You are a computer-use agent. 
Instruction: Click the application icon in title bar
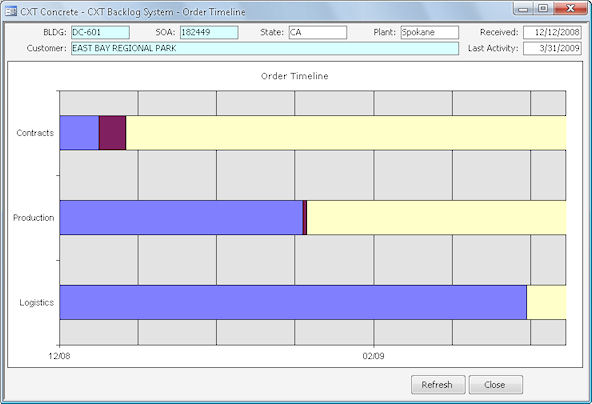tap(11, 11)
